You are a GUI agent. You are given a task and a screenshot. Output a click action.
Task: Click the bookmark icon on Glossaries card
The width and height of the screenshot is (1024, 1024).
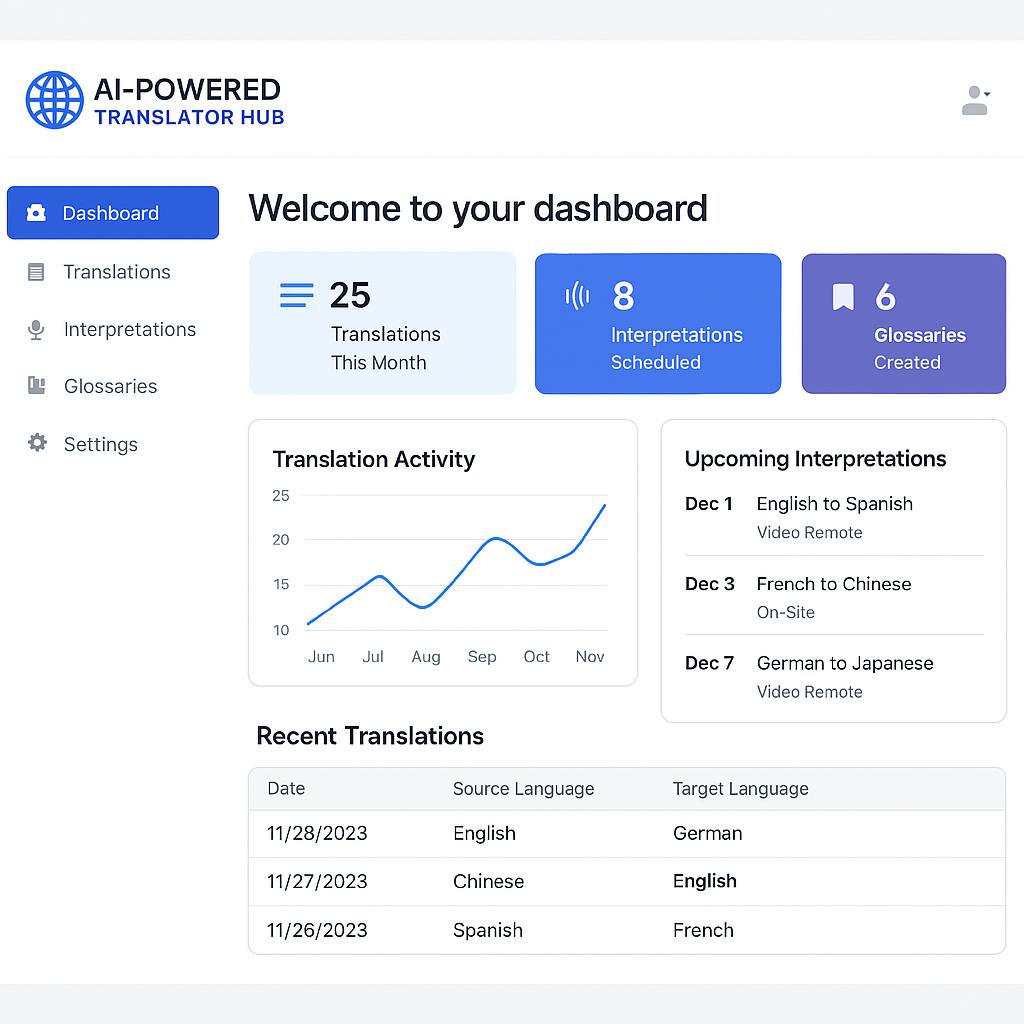tap(843, 297)
